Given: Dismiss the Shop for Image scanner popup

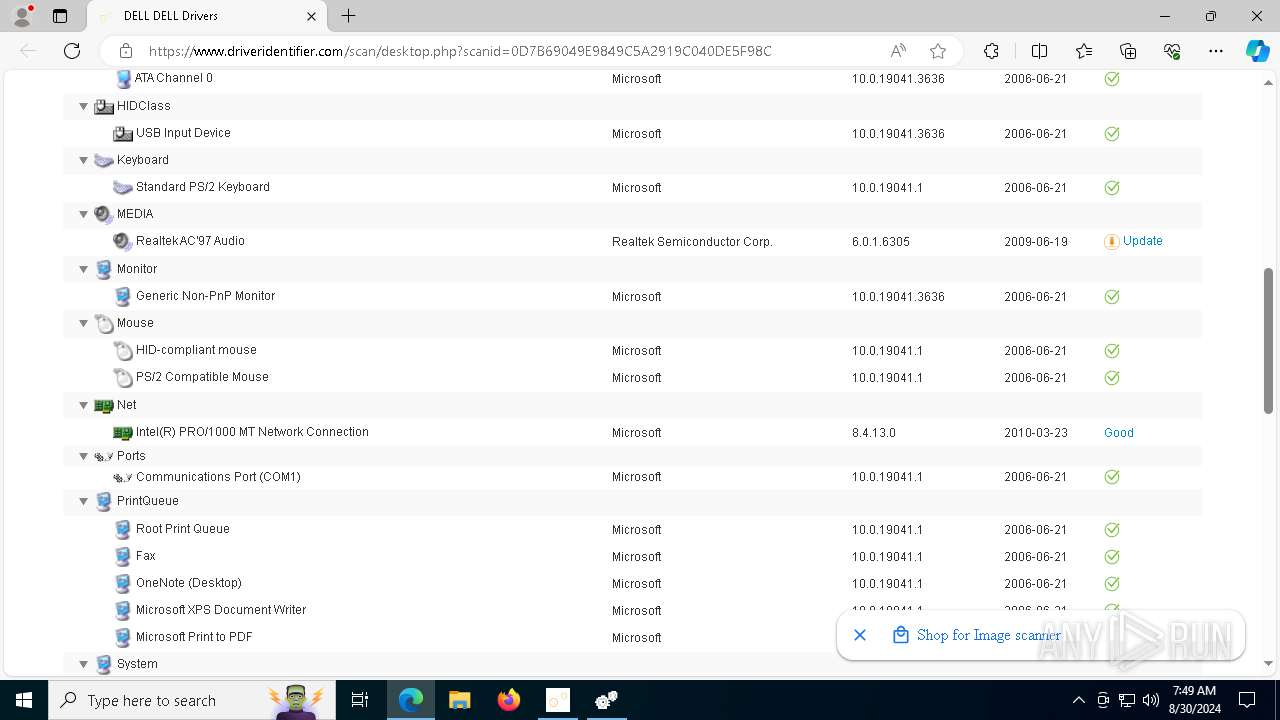Looking at the screenshot, I should tap(860, 635).
